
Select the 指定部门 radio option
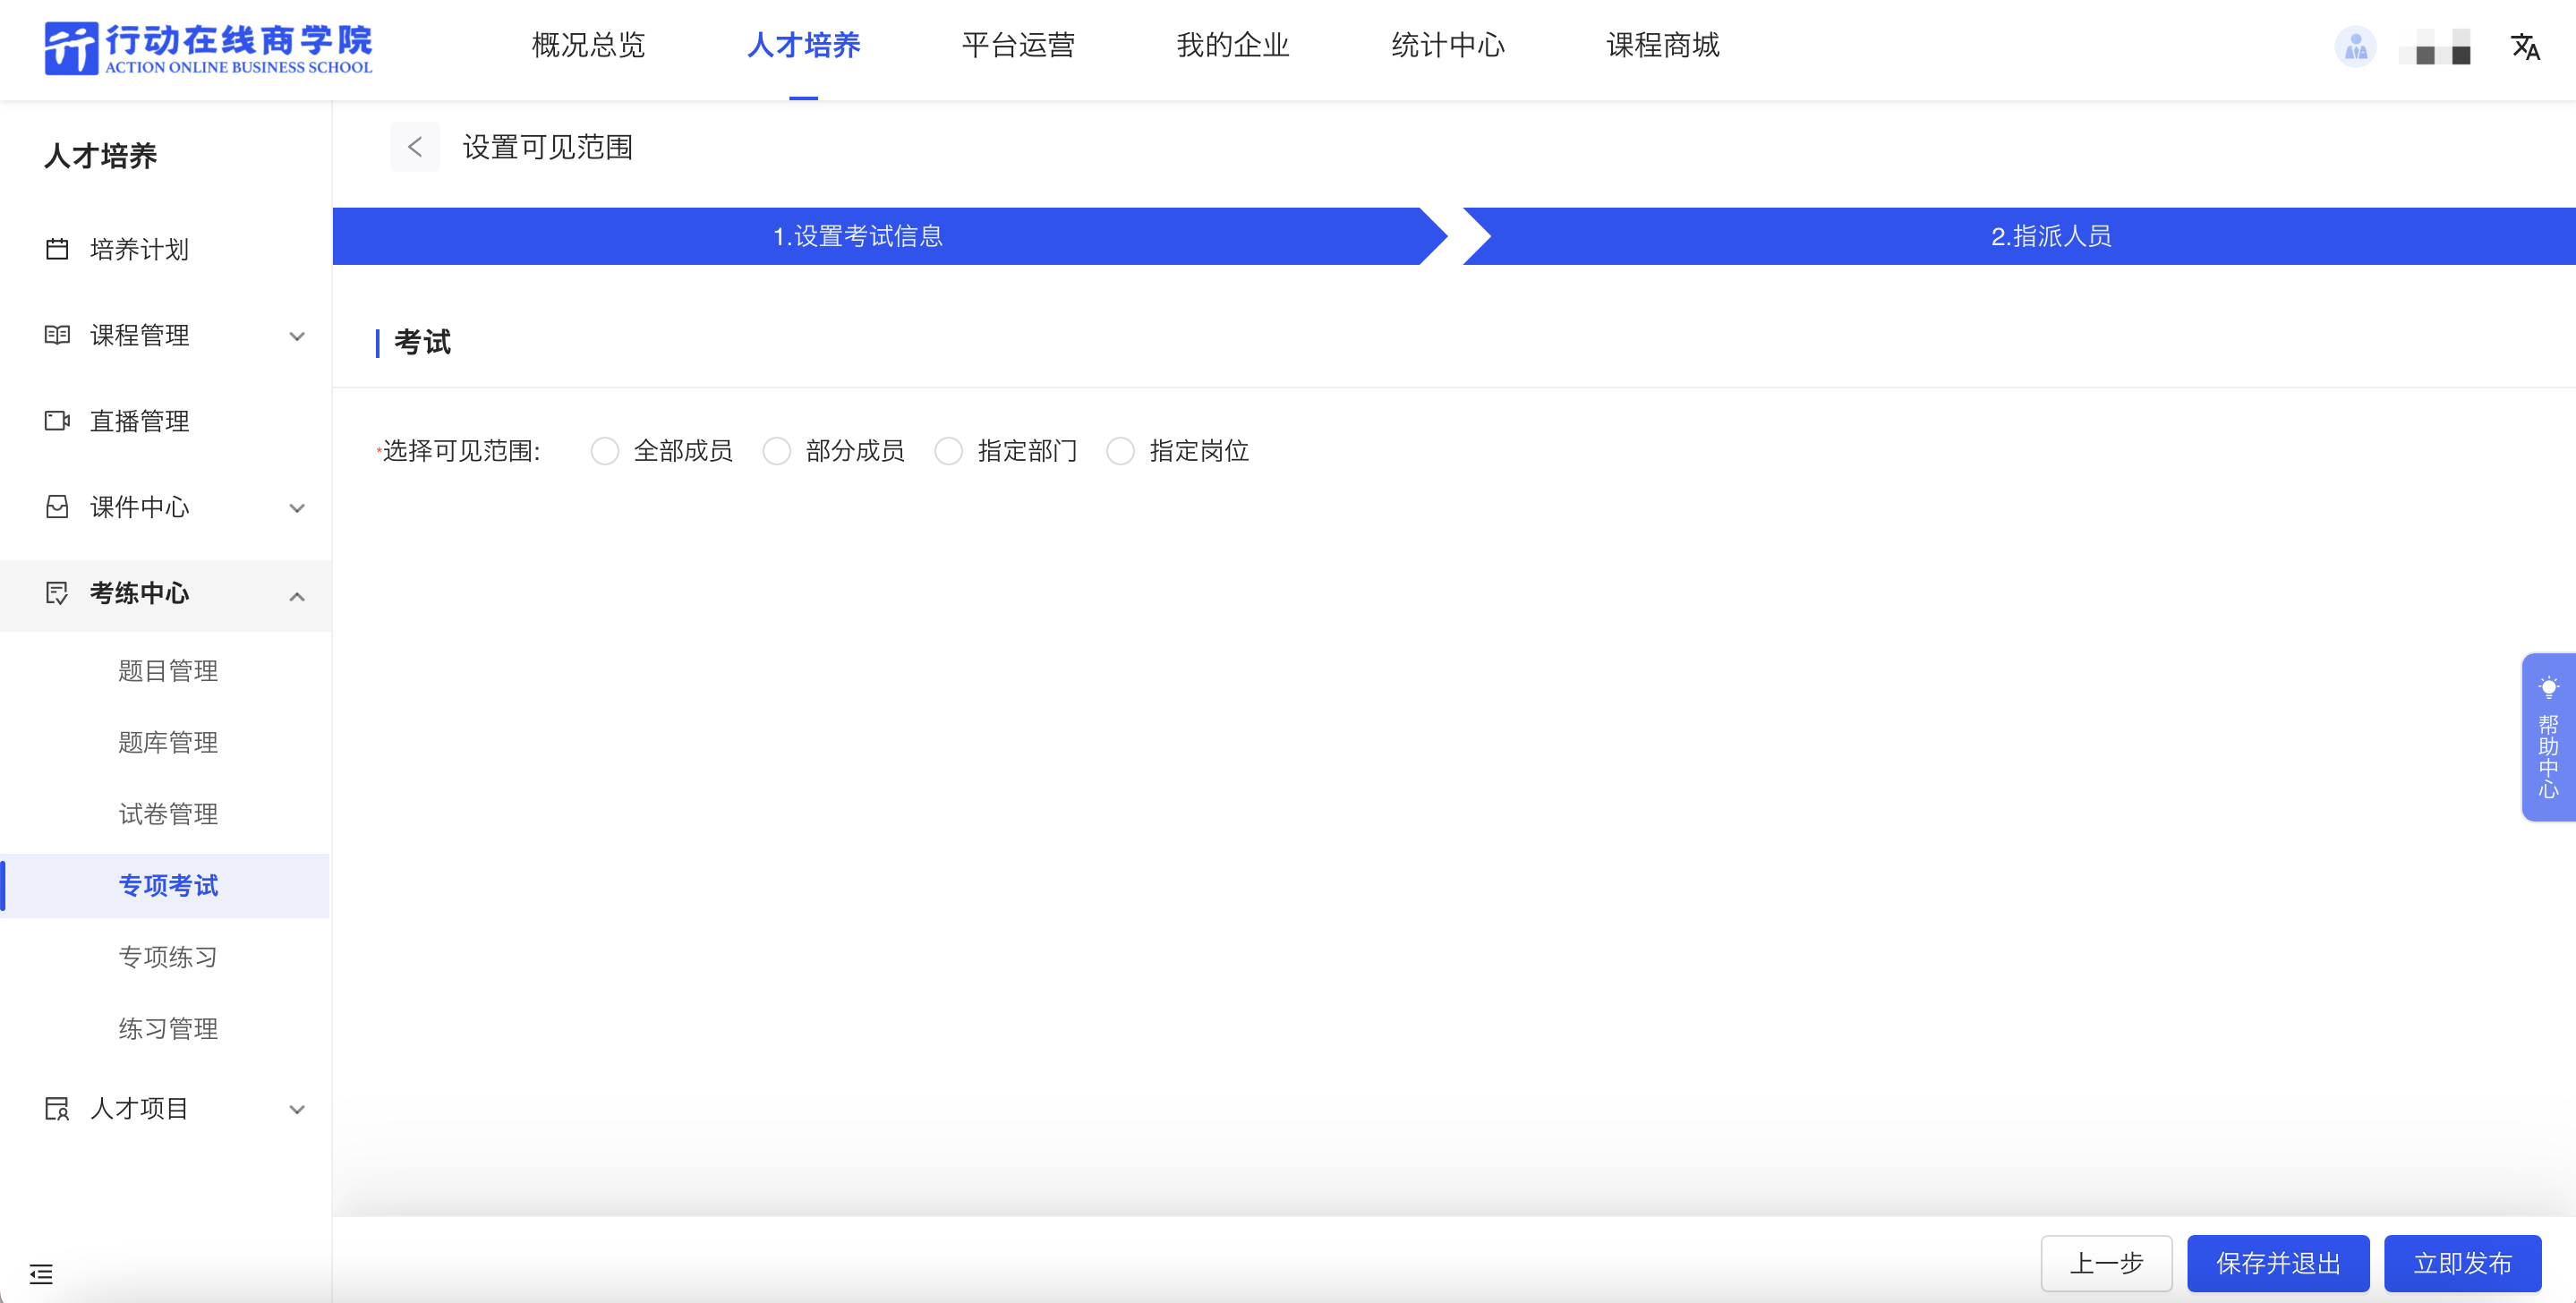click(948, 451)
